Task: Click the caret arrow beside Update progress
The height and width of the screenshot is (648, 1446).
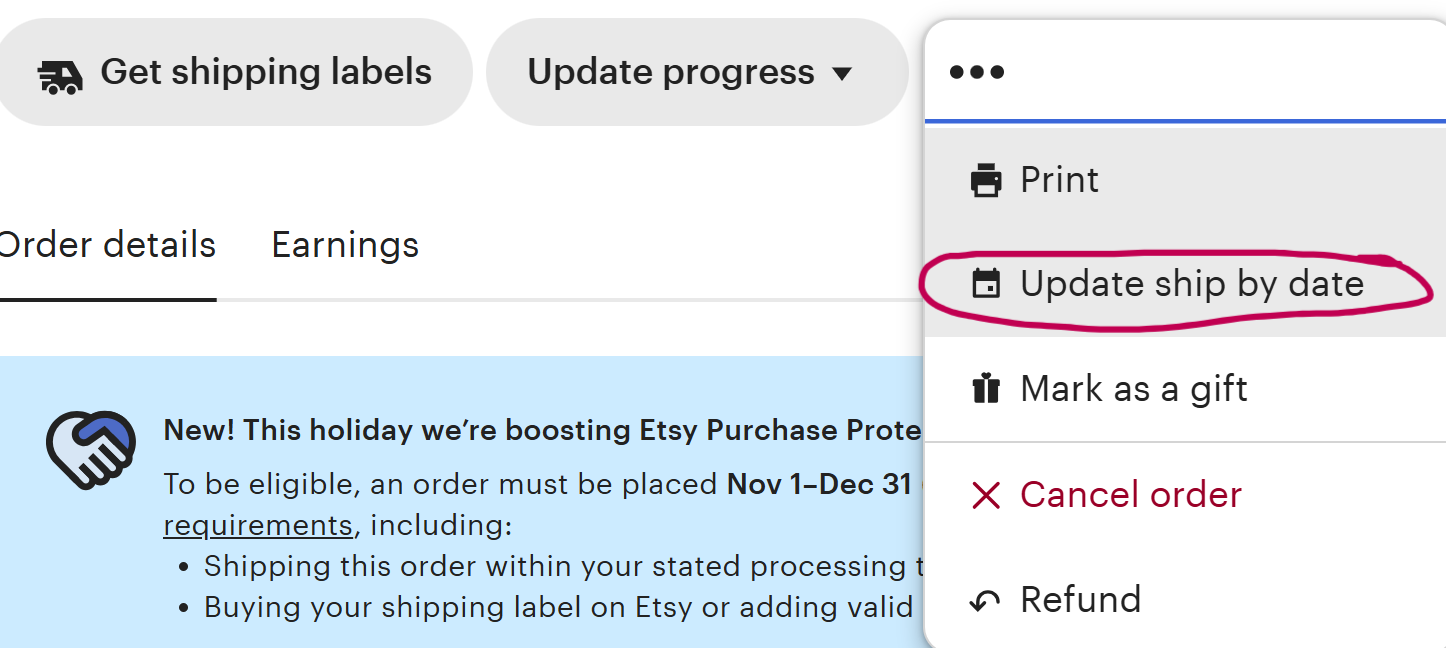Action: pyautogui.click(x=842, y=73)
